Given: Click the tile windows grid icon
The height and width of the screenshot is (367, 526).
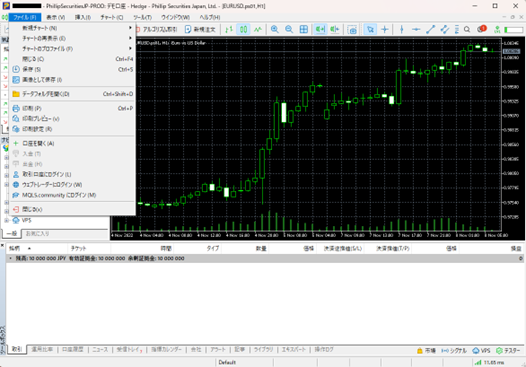Looking at the screenshot, I should [x=304, y=30].
